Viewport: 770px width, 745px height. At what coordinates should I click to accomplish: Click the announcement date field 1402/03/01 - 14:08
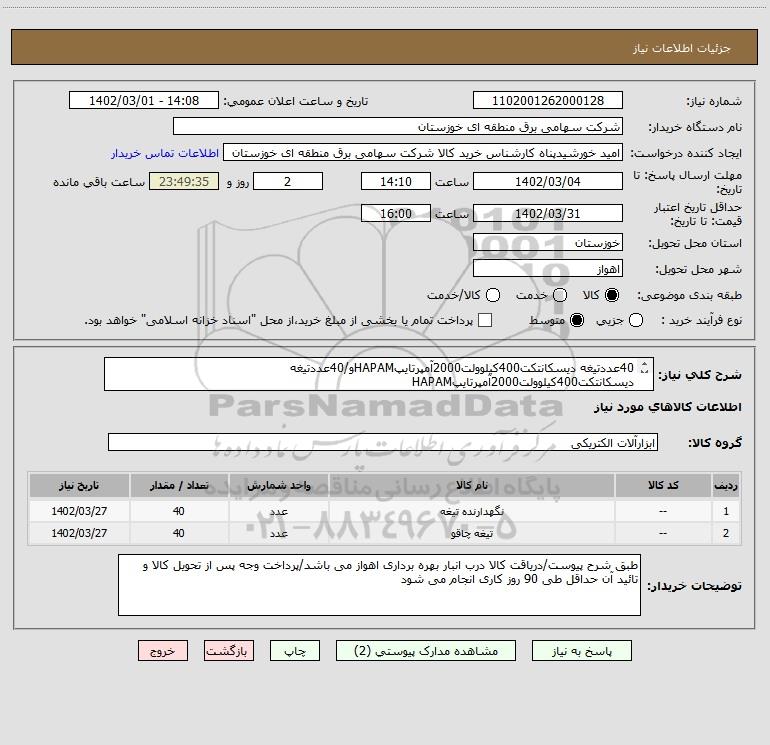point(144,100)
